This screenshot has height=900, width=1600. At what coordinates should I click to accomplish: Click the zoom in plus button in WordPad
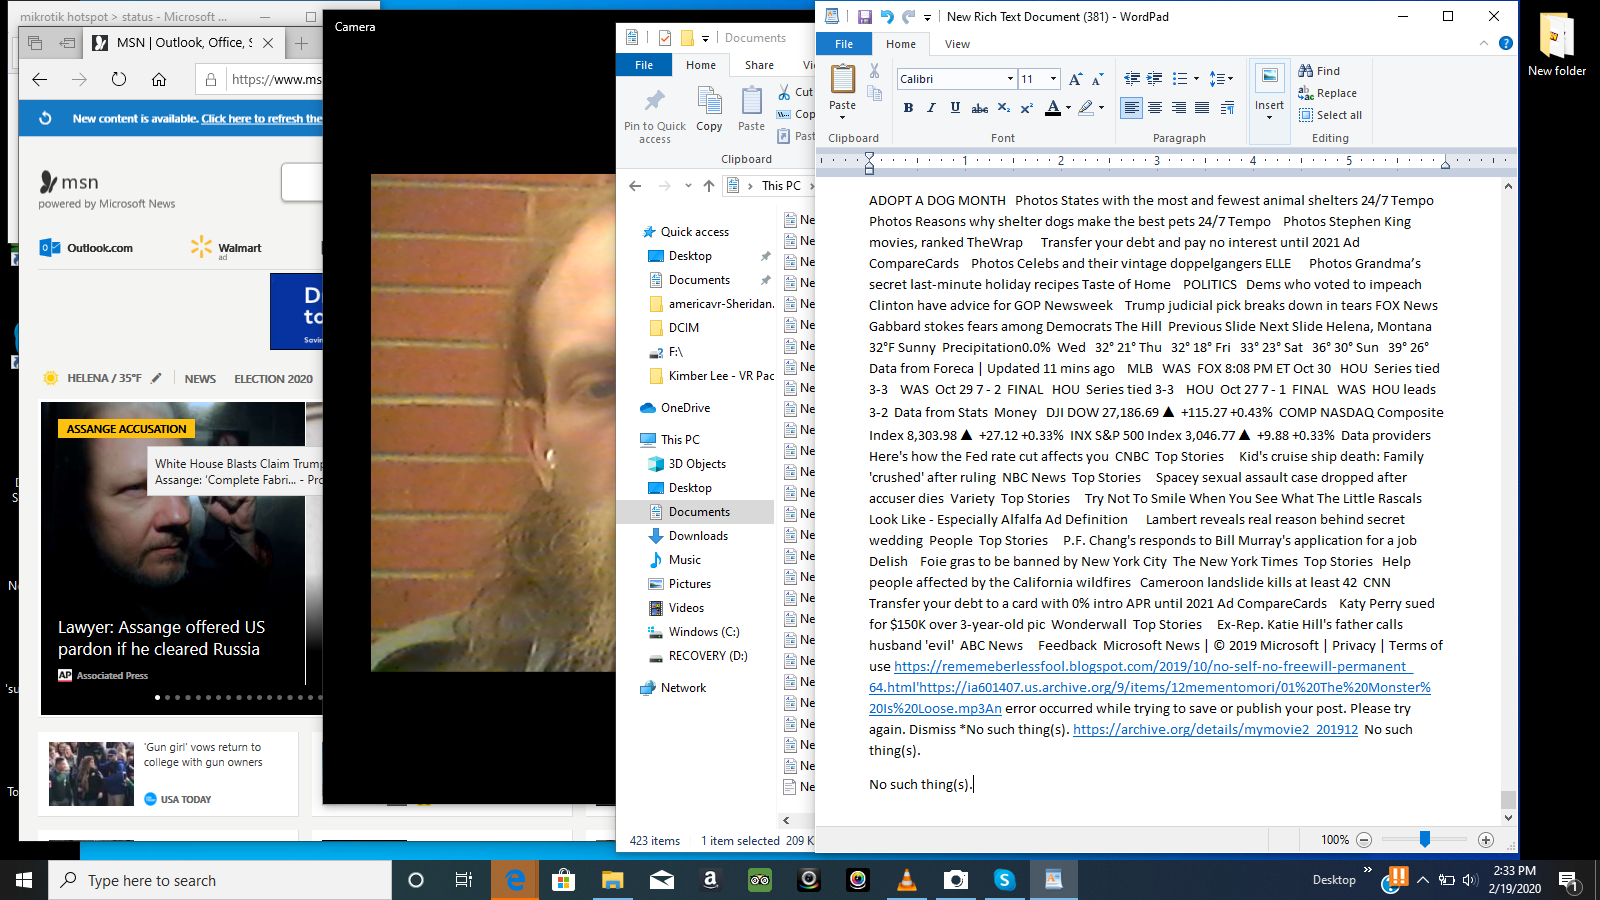1486,840
